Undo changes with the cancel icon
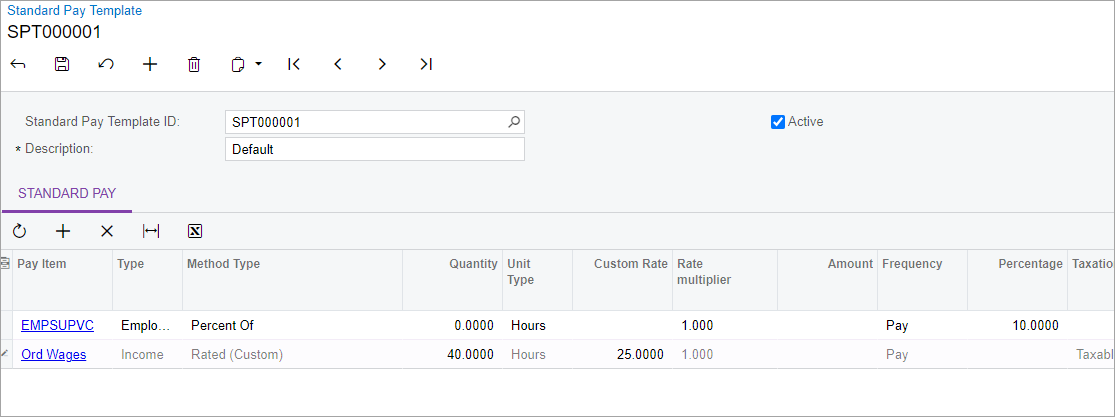Screen dimensions: 1115x417 click(106, 64)
